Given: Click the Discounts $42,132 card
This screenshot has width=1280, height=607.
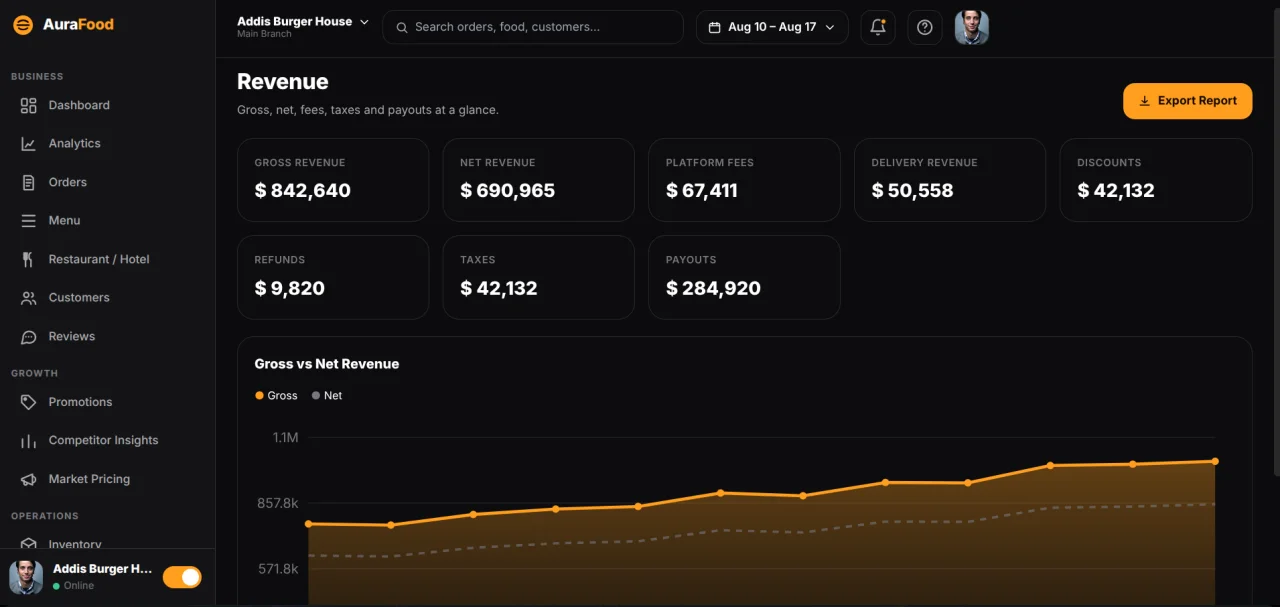Looking at the screenshot, I should pyautogui.click(x=1156, y=180).
